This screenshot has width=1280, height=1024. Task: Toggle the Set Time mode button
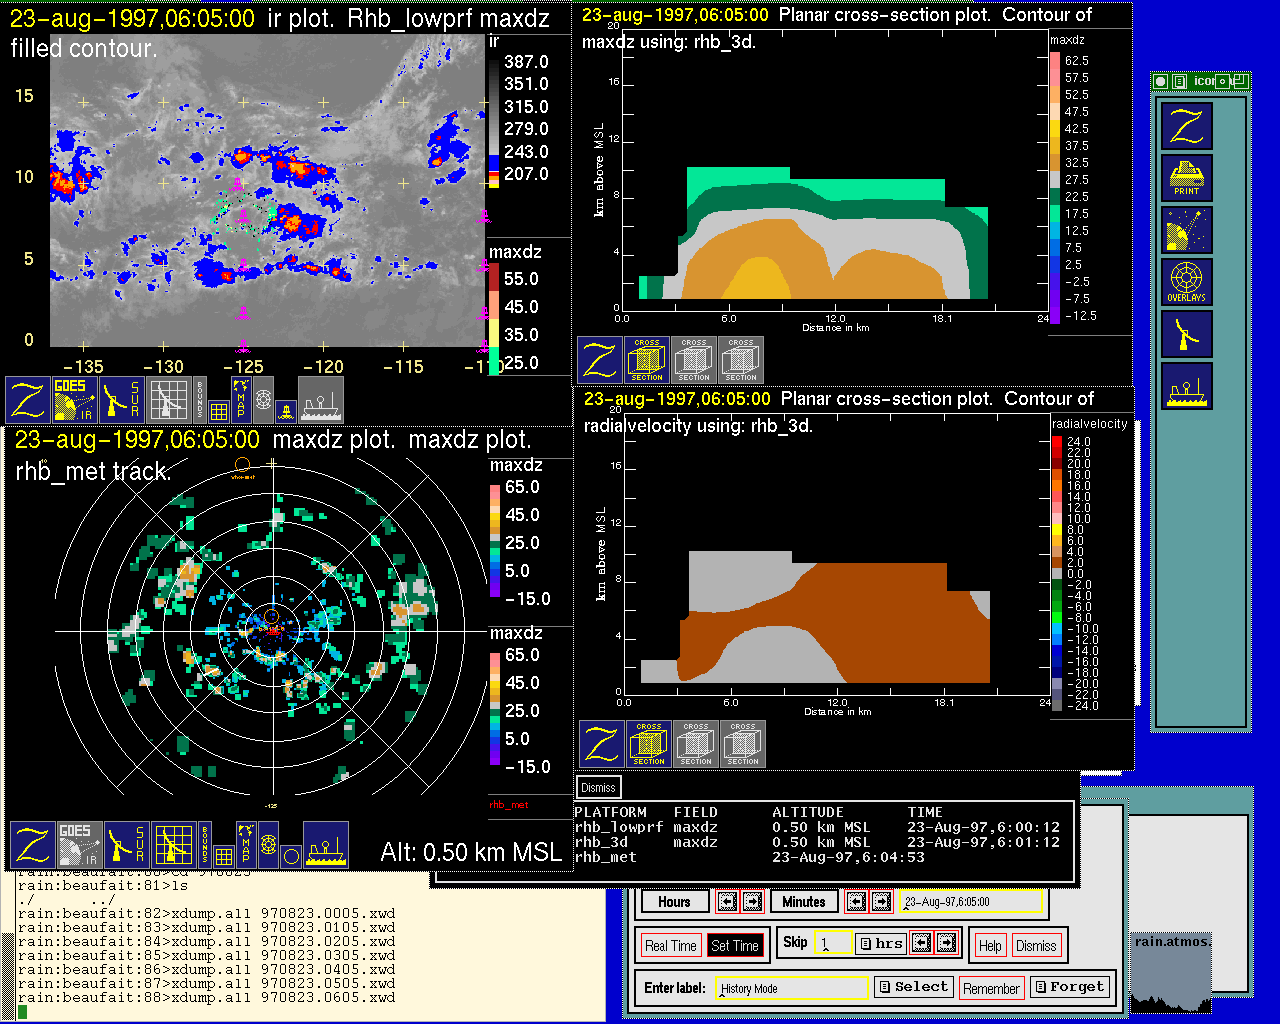pyautogui.click(x=734, y=946)
